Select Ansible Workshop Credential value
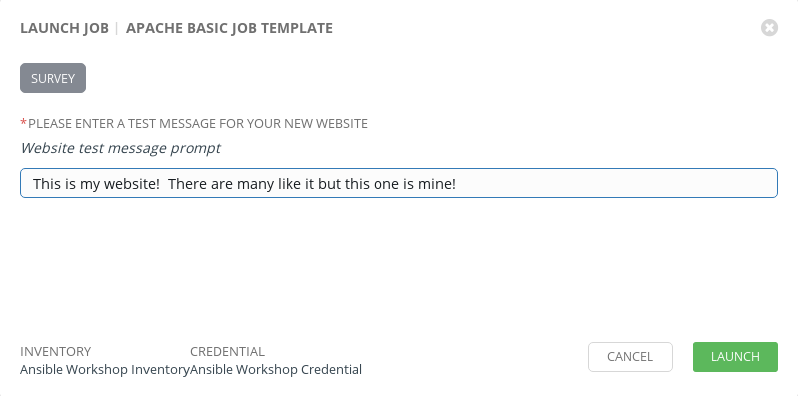The height and width of the screenshot is (396, 798). pyautogui.click(x=276, y=370)
